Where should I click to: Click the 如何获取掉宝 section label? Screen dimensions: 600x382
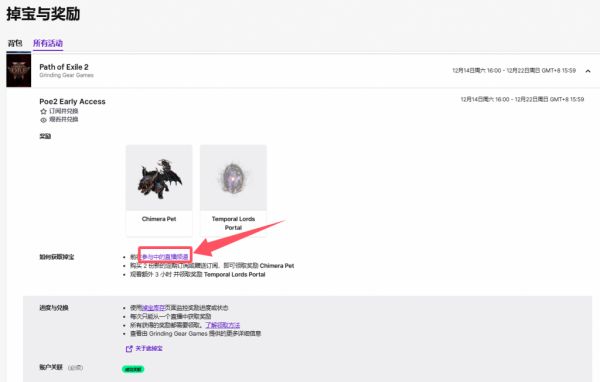coord(57,257)
